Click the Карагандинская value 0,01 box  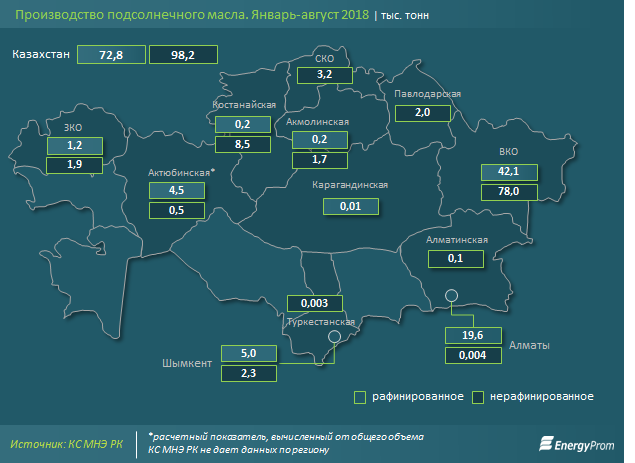(x=351, y=206)
